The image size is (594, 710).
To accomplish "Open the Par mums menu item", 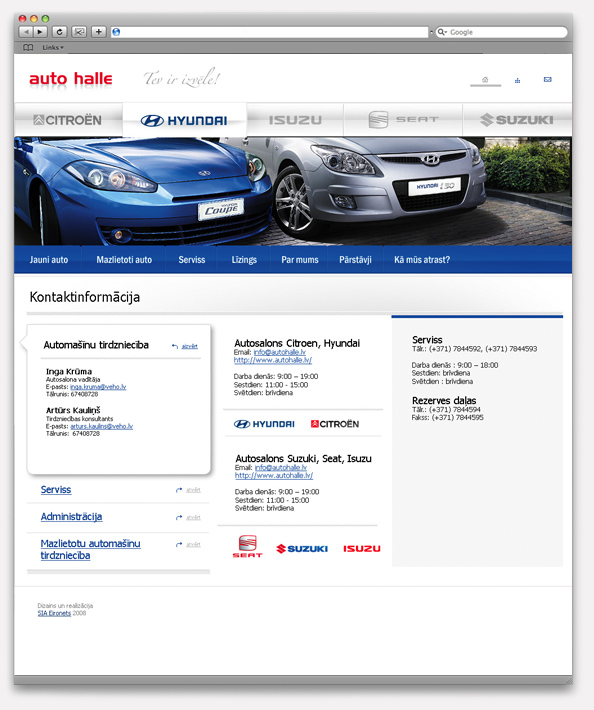I will (x=300, y=260).
